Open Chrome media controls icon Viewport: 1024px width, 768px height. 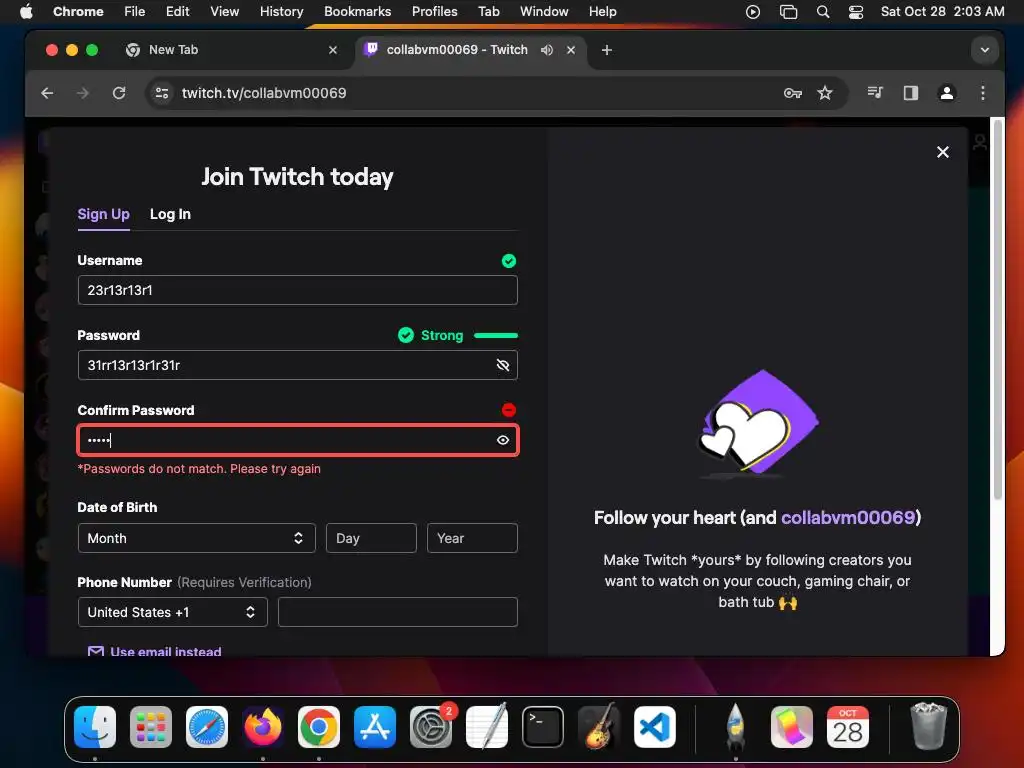coord(875,93)
